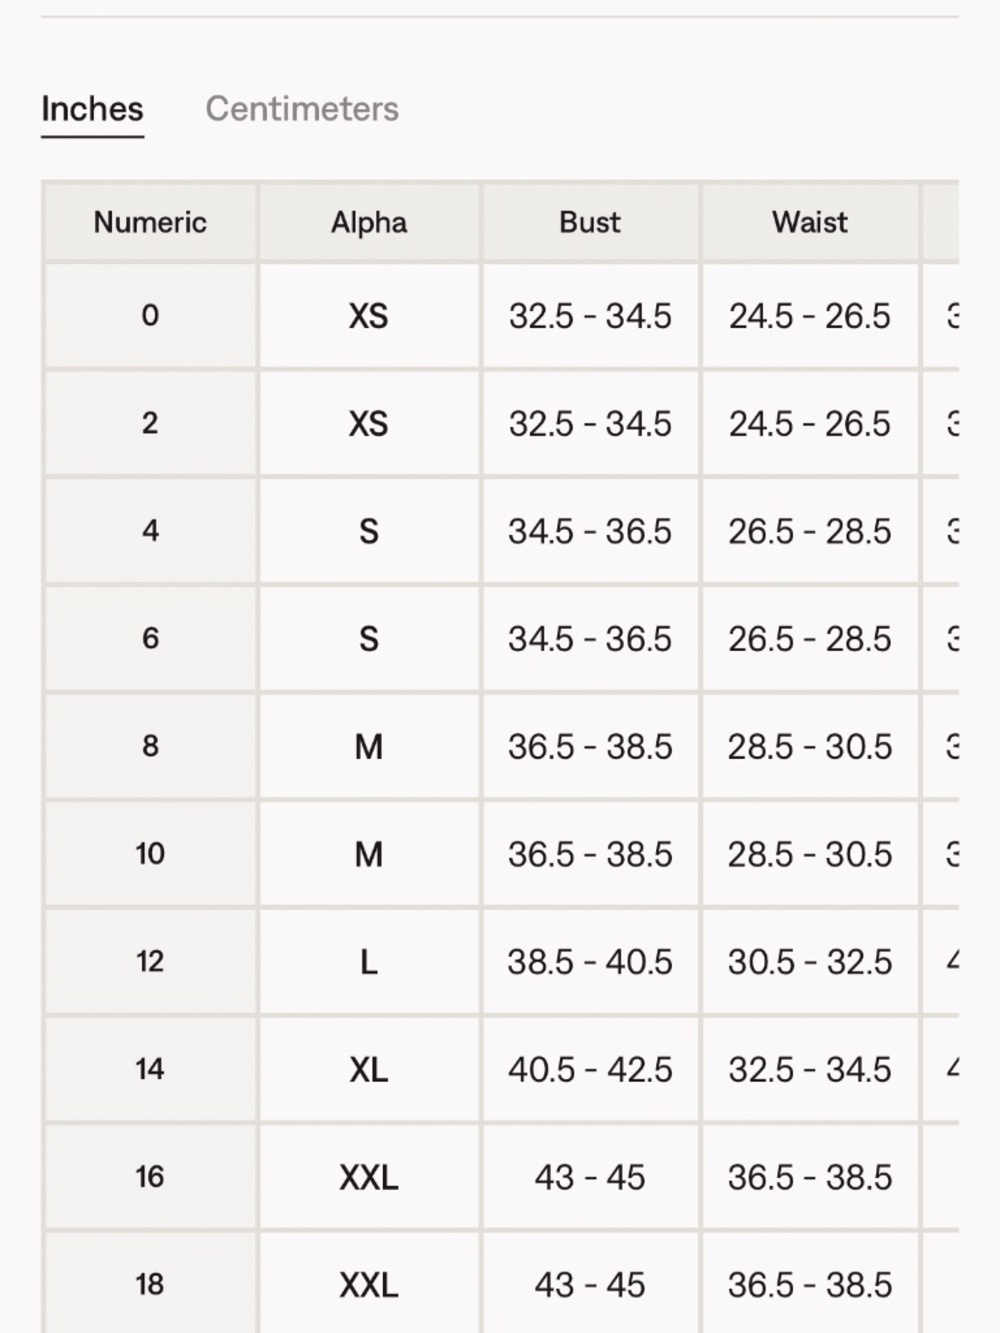The width and height of the screenshot is (1000, 1333).
Task: Switch to the Centimeters tab
Action: [x=302, y=109]
